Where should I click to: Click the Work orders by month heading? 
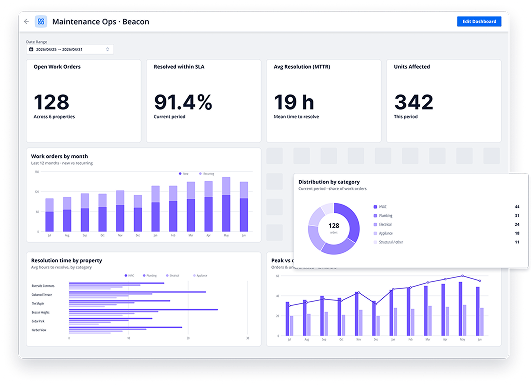59,156
